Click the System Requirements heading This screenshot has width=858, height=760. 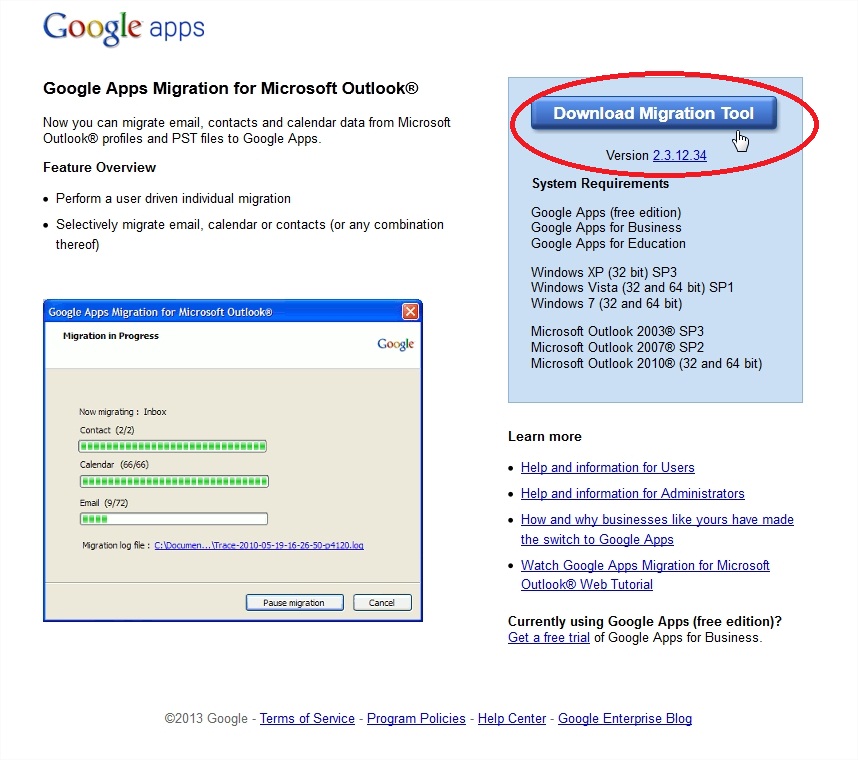[x=600, y=183]
